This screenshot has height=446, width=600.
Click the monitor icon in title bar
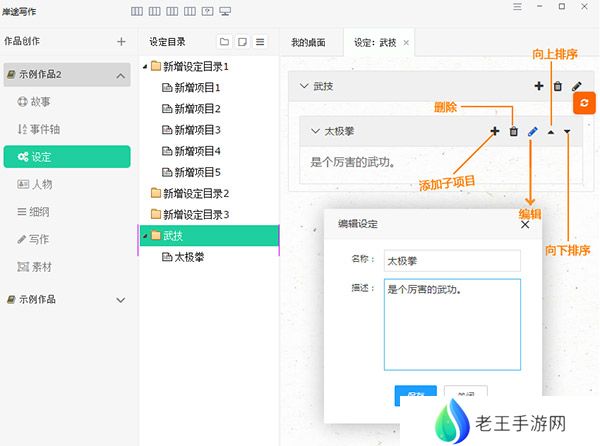225,11
